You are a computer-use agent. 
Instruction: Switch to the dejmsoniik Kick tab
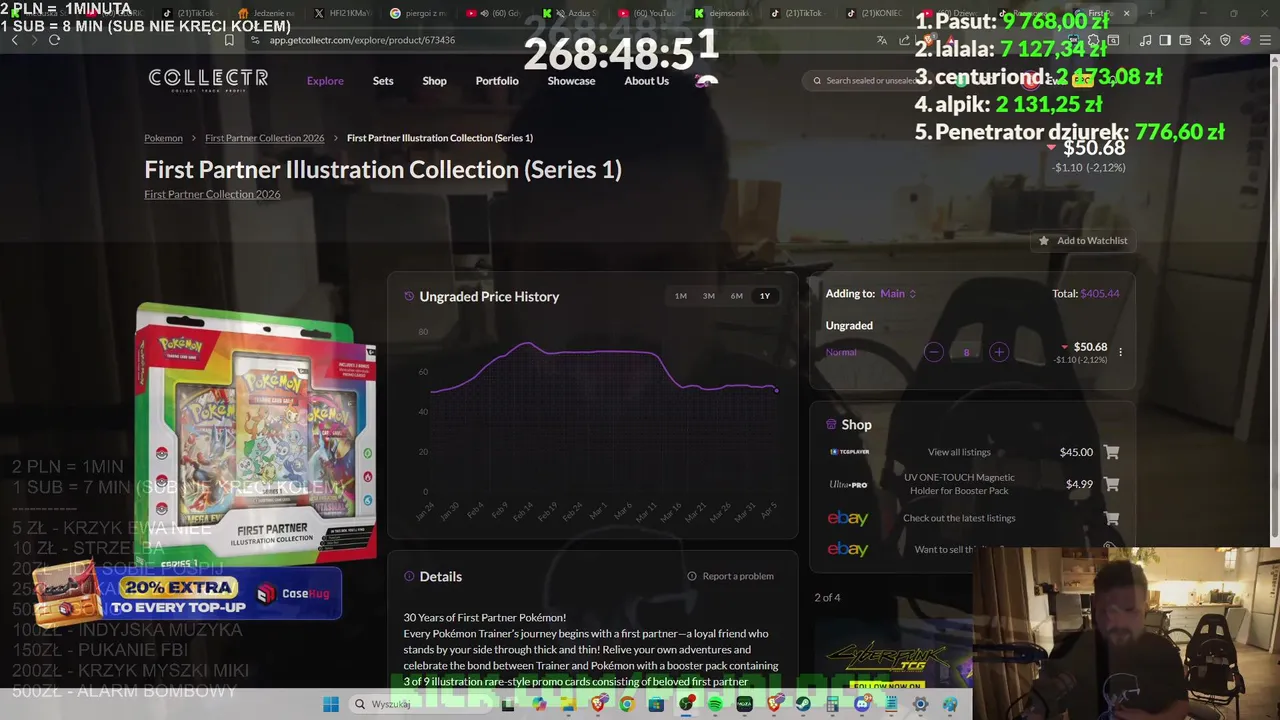pos(728,13)
